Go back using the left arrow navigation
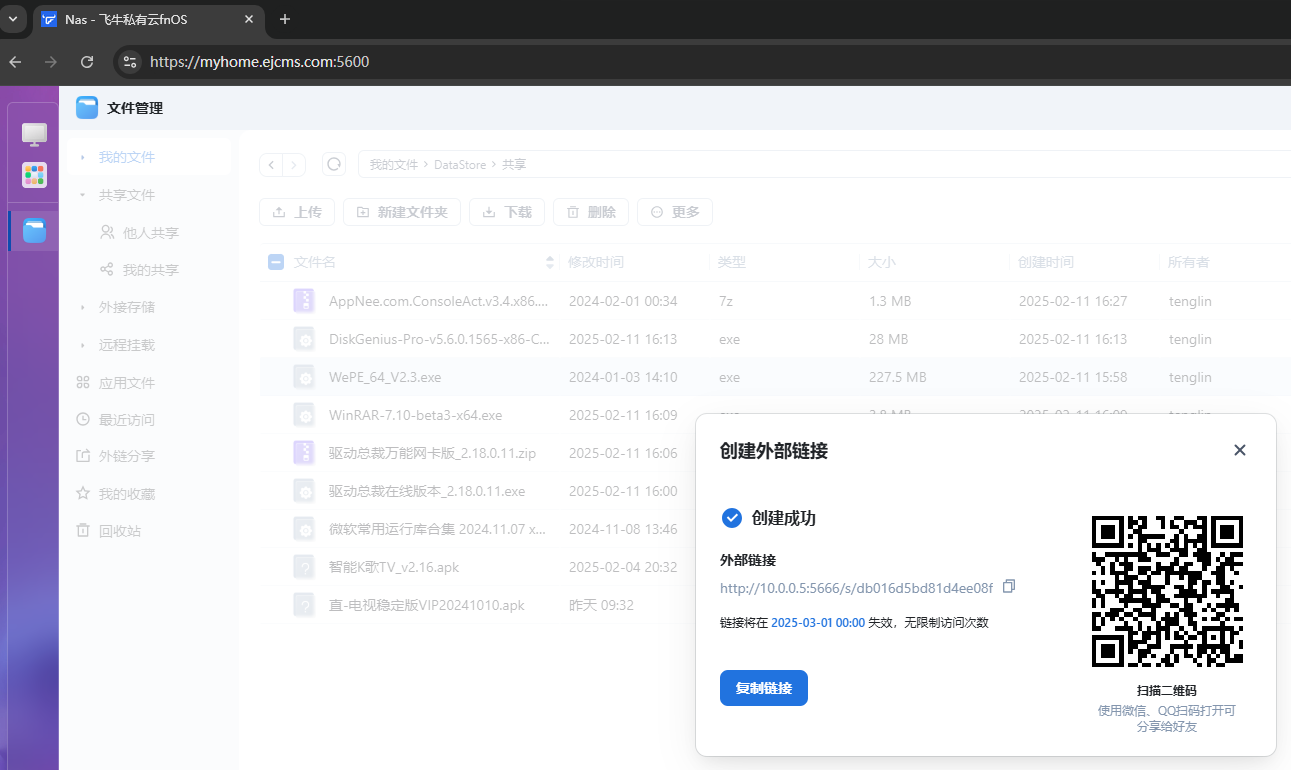Viewport: 1291px width, 770px height. pyautogui.click(x=271, y=164)
